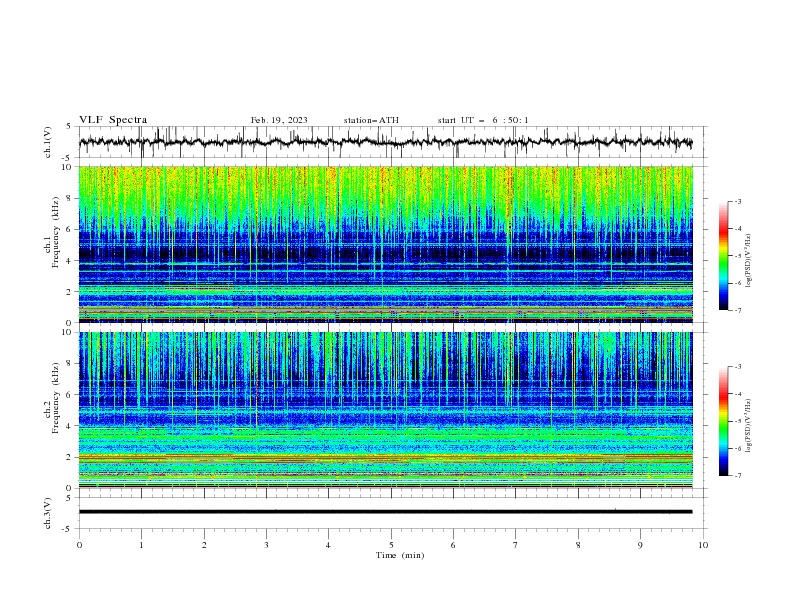Click the time axis tick label '3'
This screenshot has width=792, height=612.
[266, 545]
